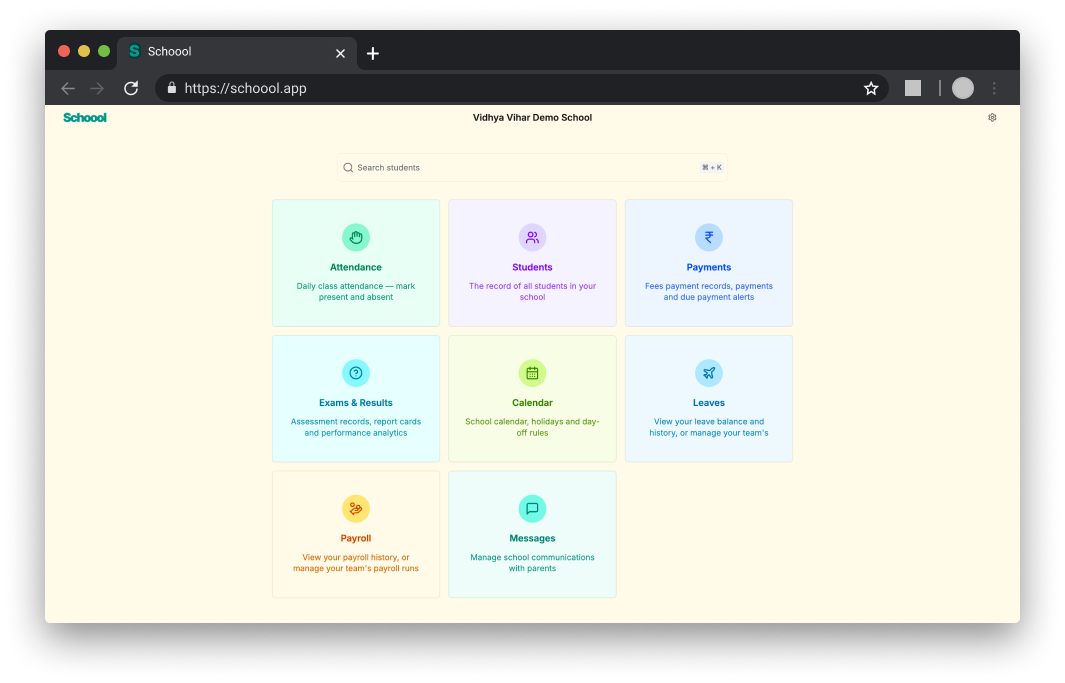Go back using browser back arrow
This screenshot has height=683, width=1065.
tap(68, 88)
